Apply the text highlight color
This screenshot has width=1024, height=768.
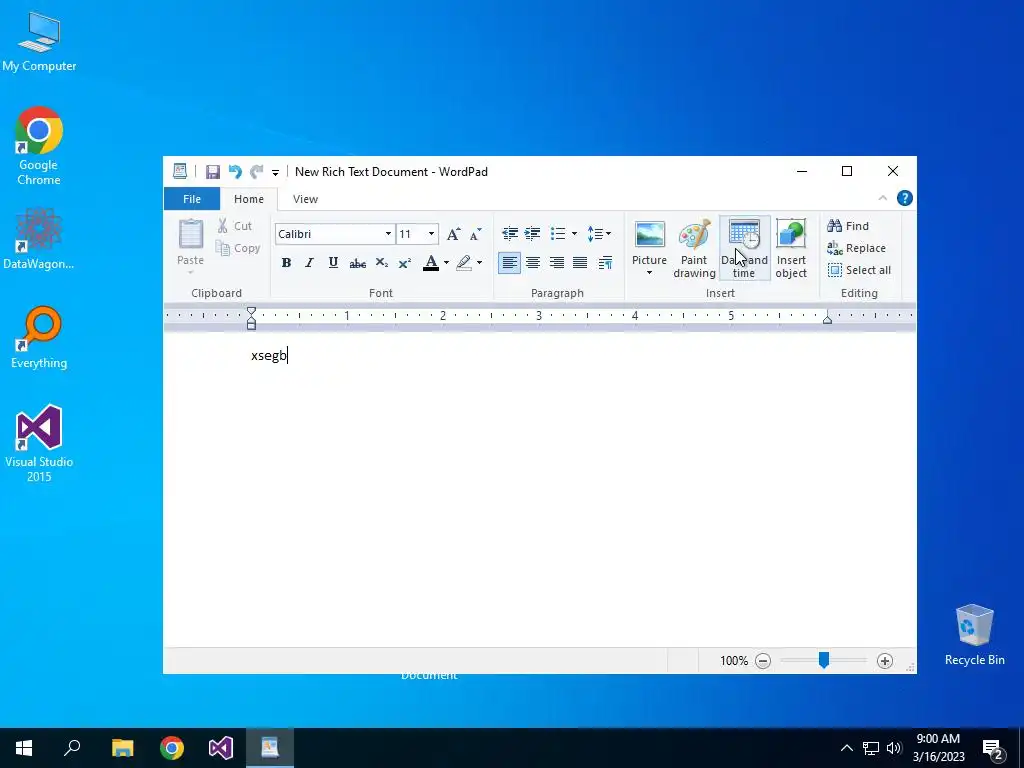(x=464, y=263)
